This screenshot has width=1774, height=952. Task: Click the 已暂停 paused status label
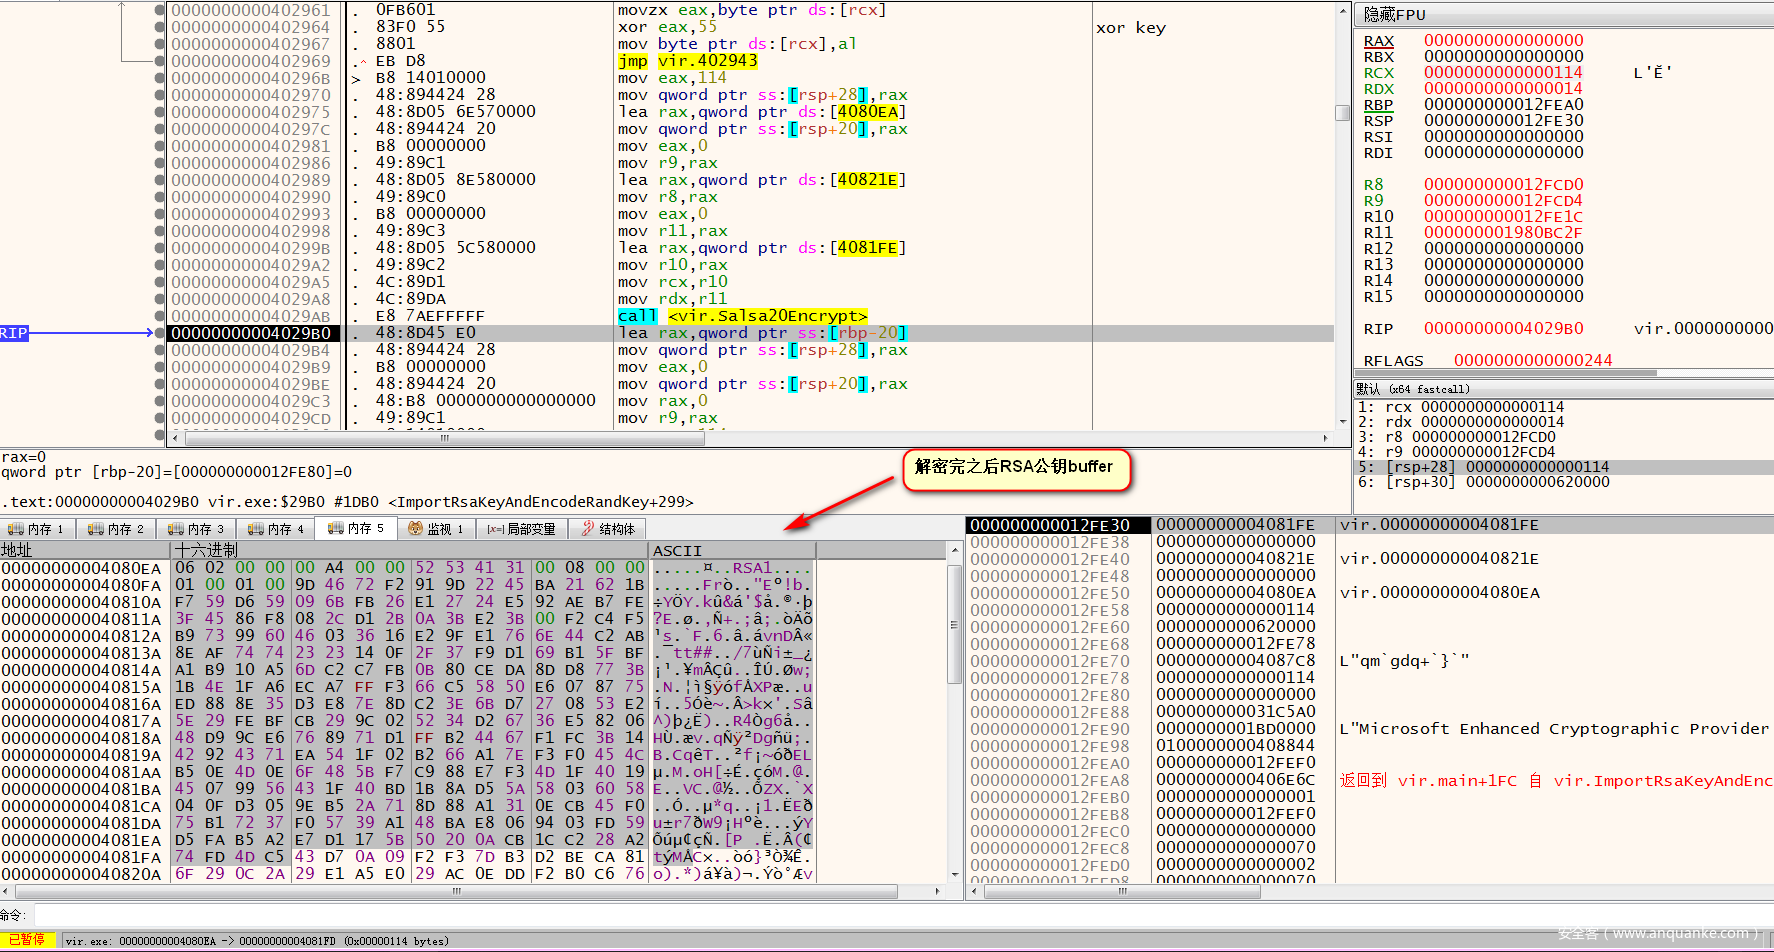27,940
